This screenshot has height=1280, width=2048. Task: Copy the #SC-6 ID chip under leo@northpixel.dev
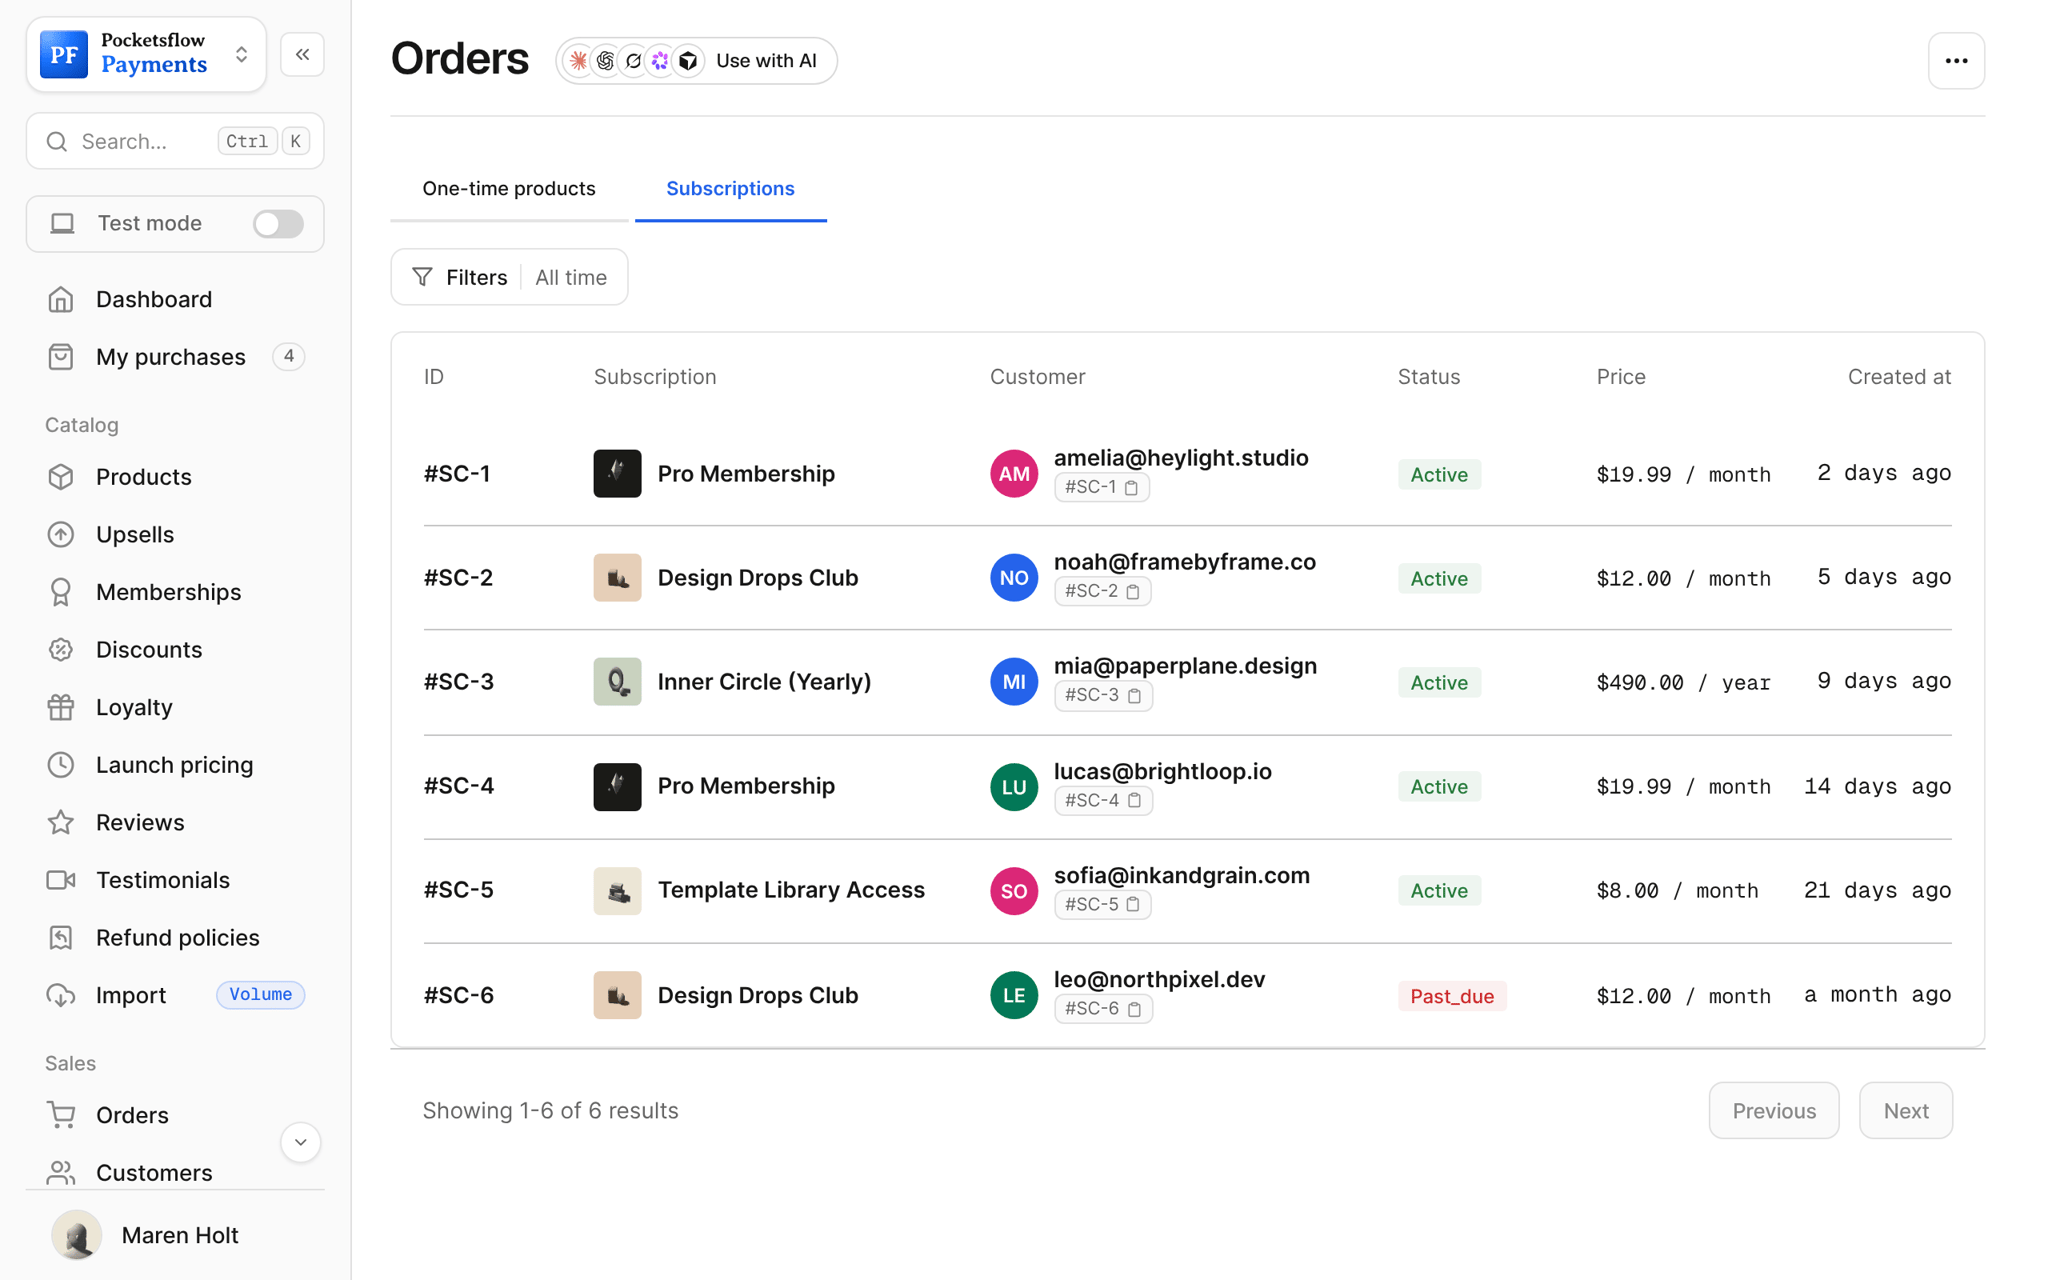click(1103, 1009)
